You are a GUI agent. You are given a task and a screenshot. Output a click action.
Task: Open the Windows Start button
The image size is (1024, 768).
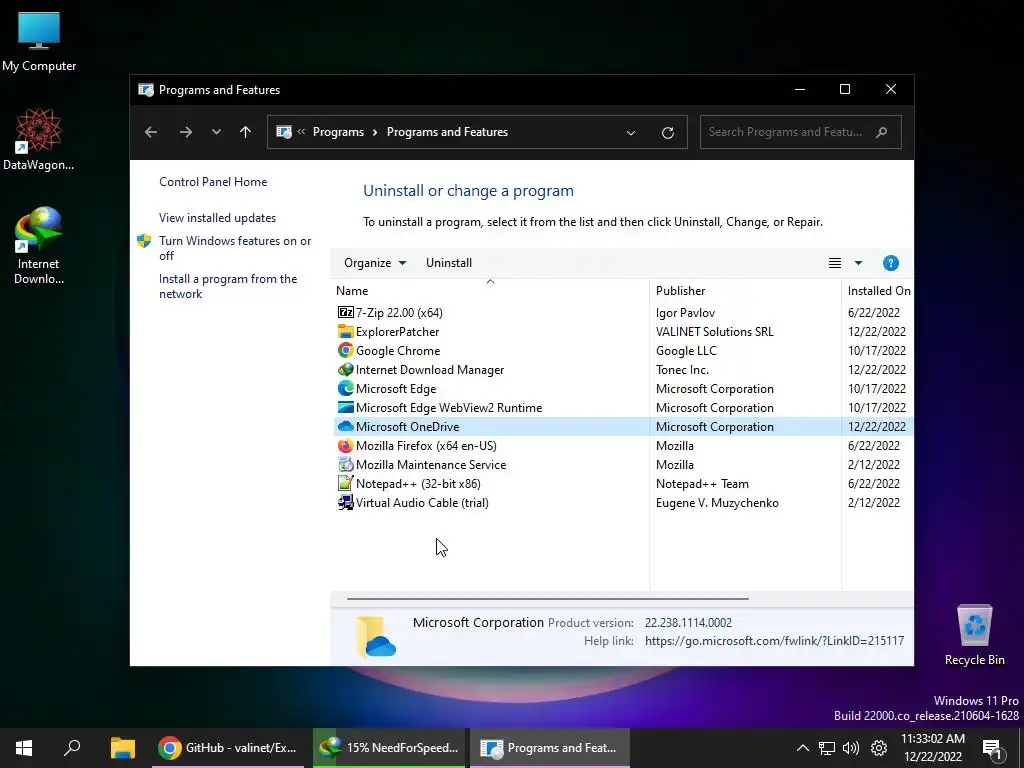click(x=24, y=748)
